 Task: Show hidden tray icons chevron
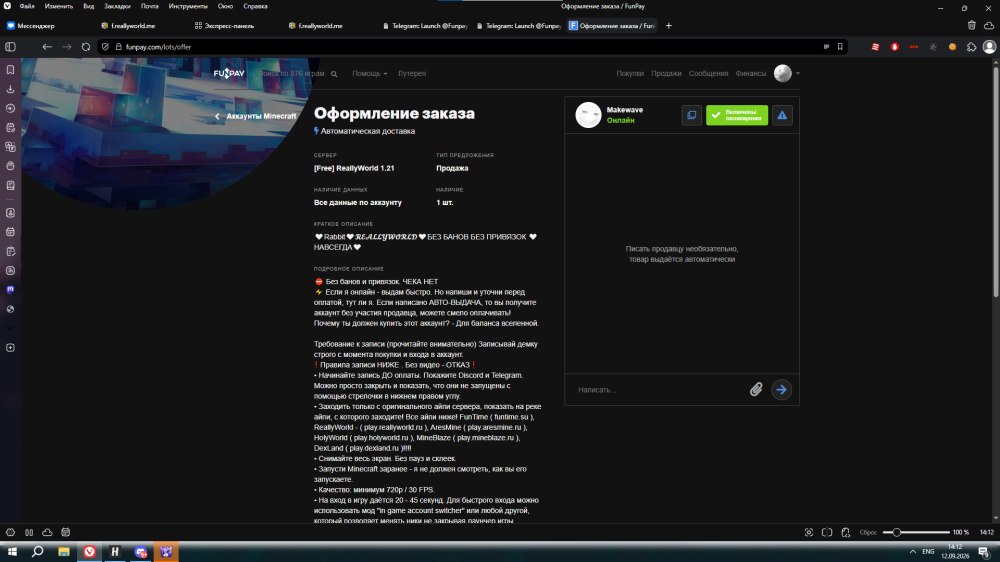click(x=913, y=552)
